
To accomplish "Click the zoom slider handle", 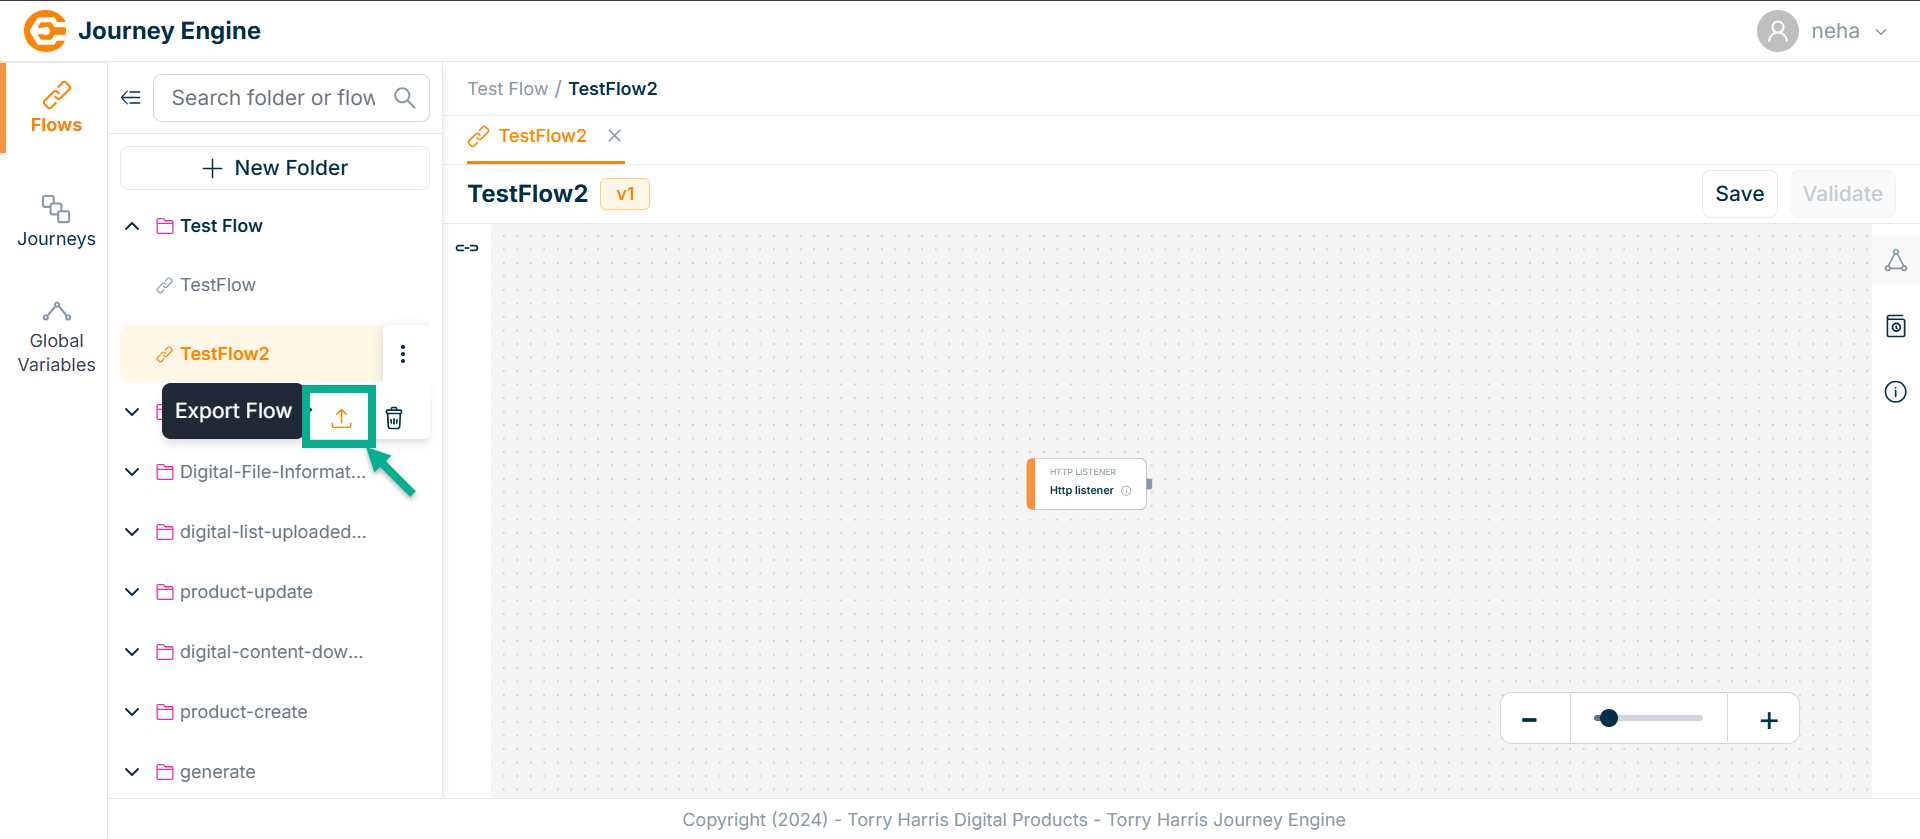I will [1608, 718].
